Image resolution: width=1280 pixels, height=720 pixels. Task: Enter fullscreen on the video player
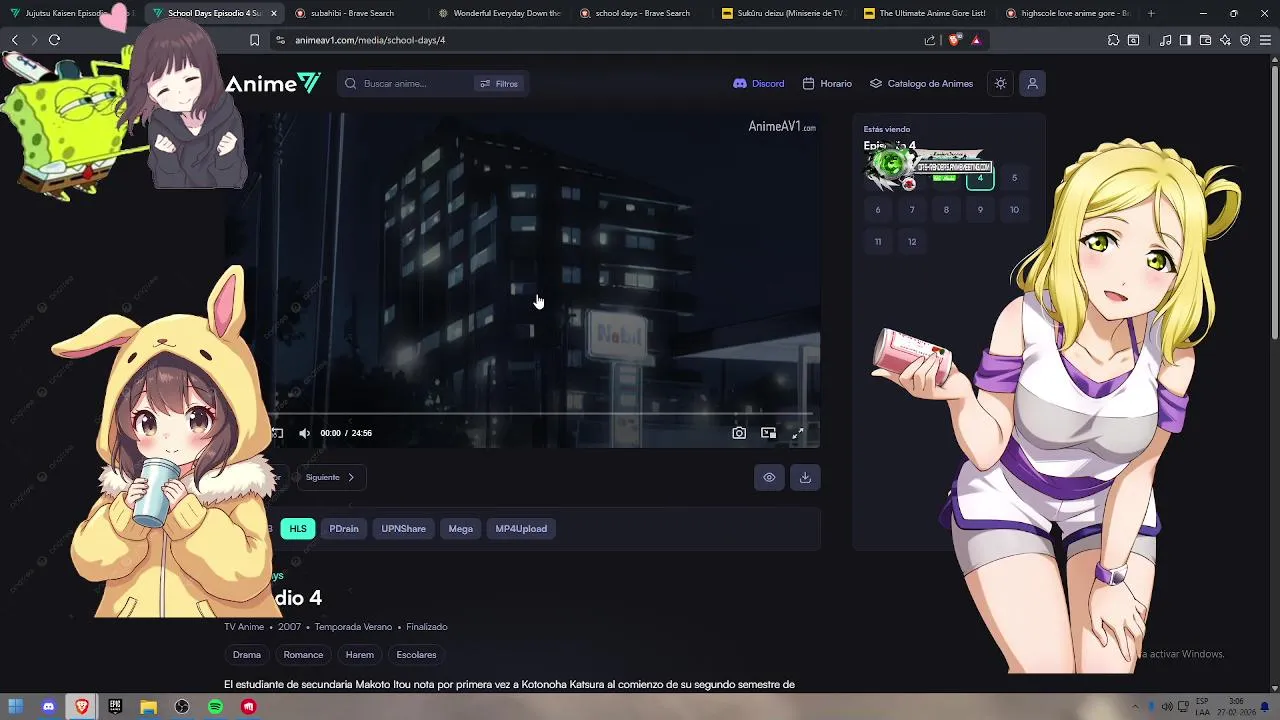click(797, 433)
